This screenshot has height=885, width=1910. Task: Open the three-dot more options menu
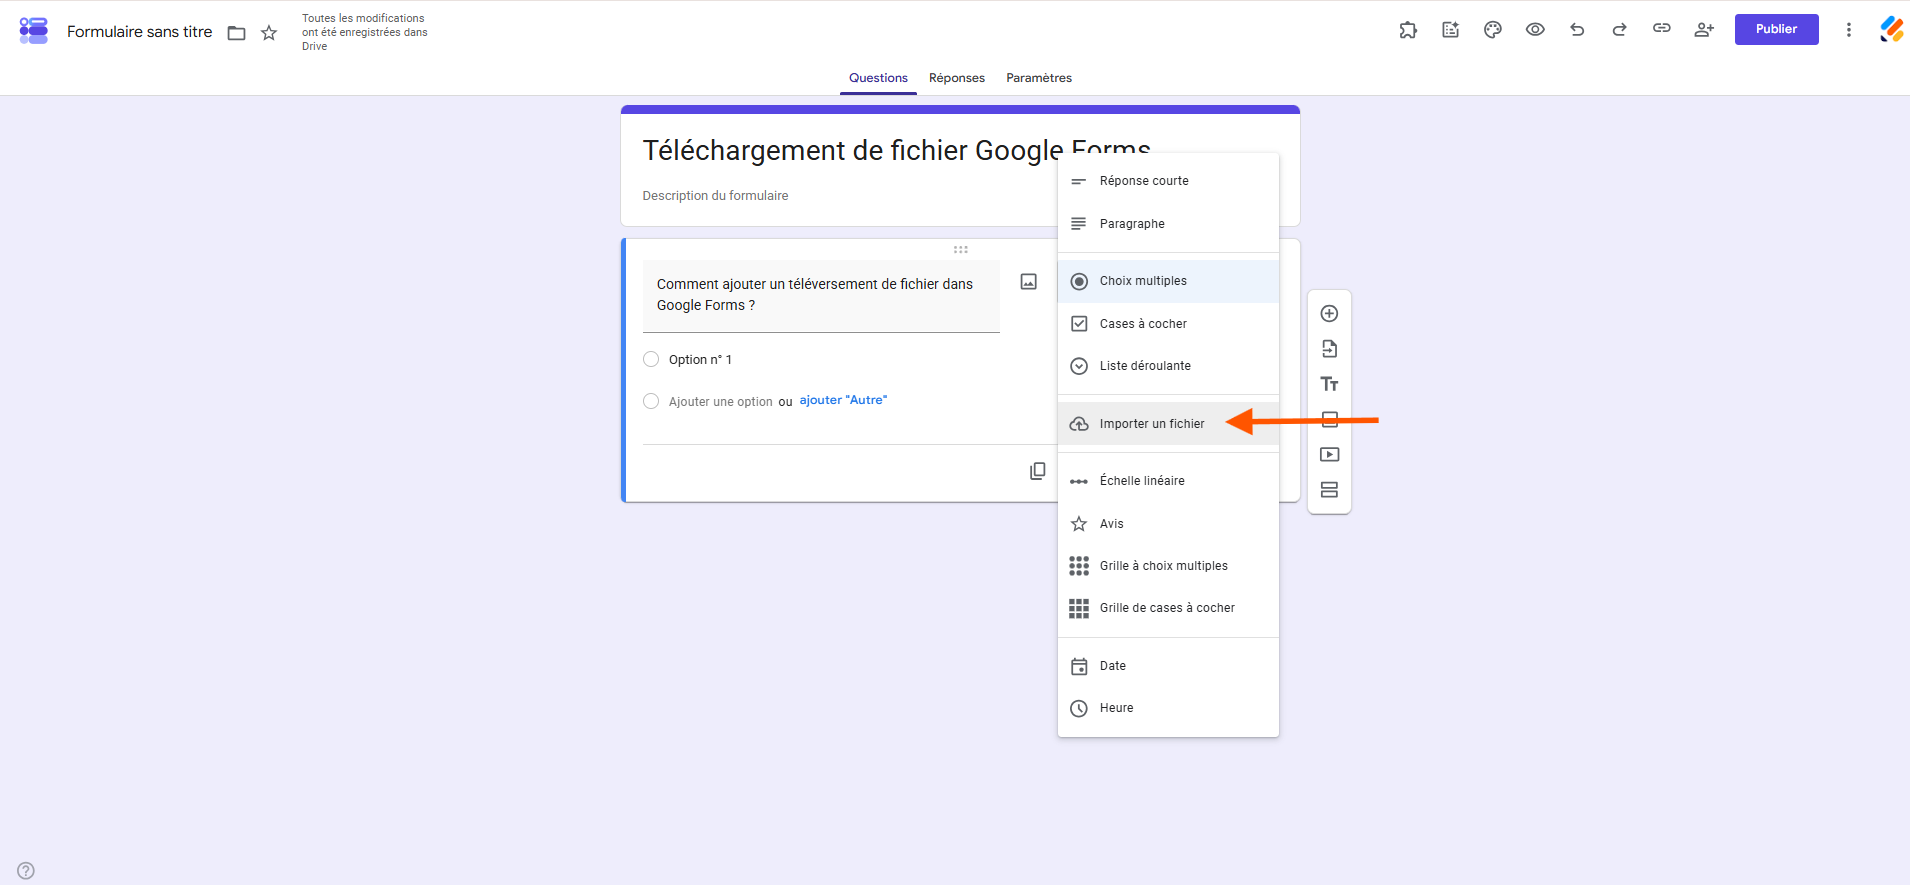click(x=1849, y=30)
